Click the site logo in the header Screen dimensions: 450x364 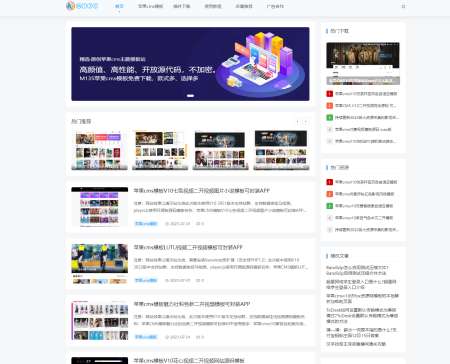point(82,6)
